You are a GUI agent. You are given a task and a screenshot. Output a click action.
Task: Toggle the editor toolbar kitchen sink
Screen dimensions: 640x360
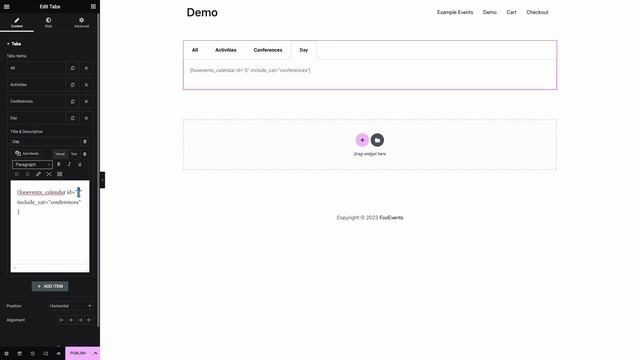coord(60,174)
